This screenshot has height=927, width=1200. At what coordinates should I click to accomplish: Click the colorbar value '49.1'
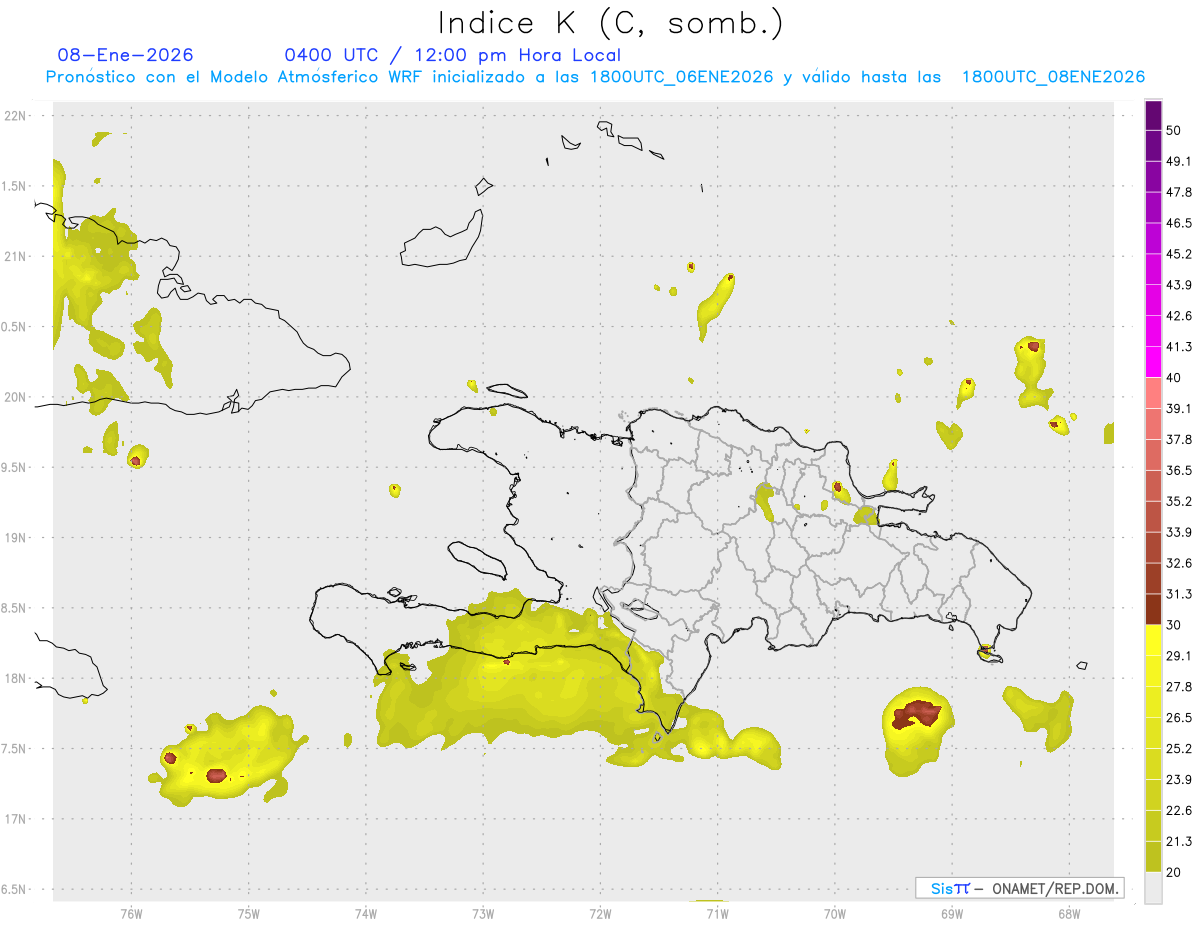point(1179,161)
